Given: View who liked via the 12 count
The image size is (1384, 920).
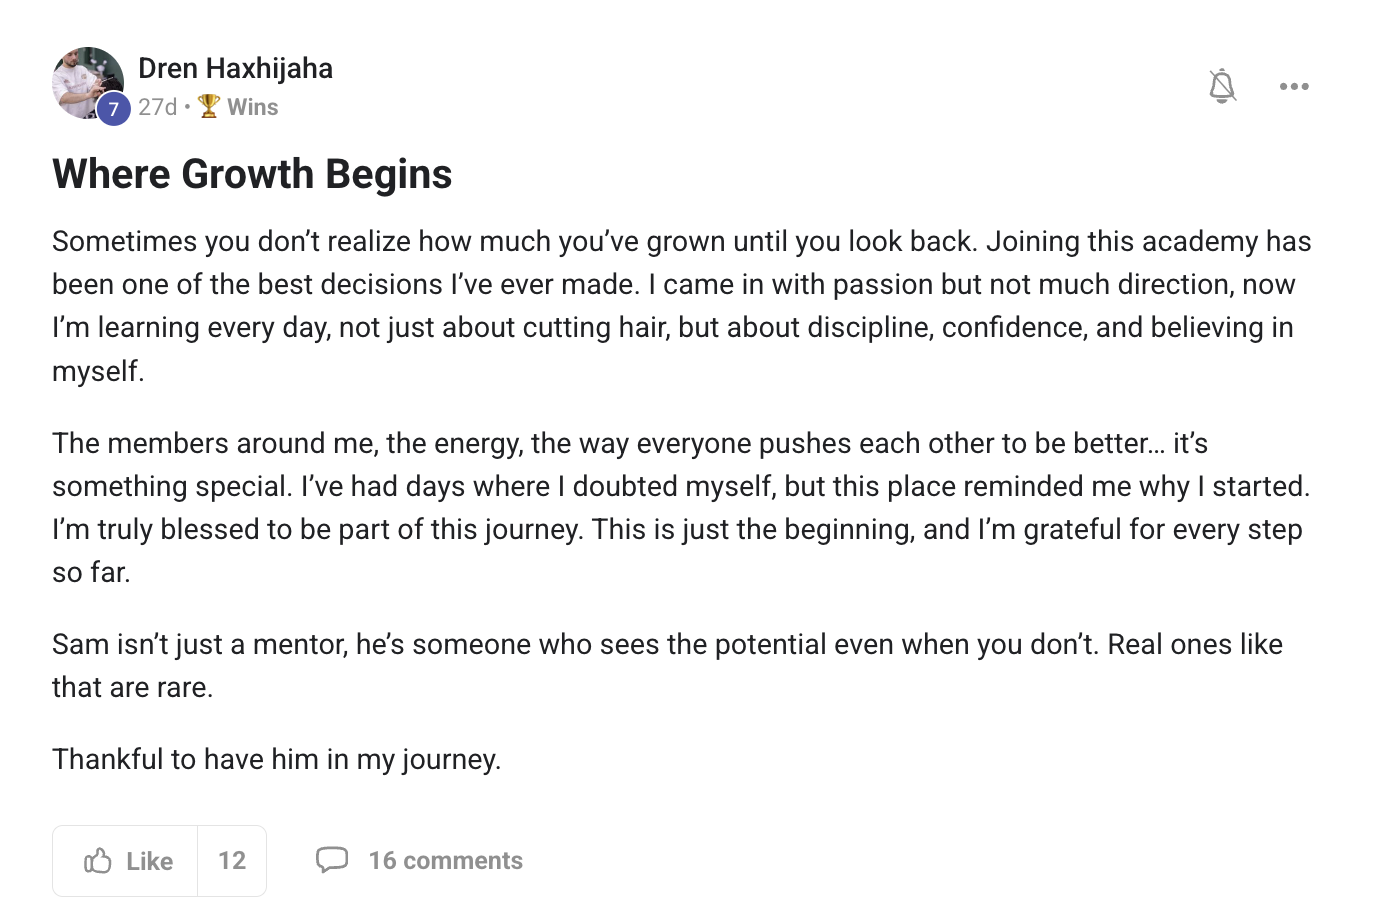Looking at the screenshot, I should [x=232, y=861].
